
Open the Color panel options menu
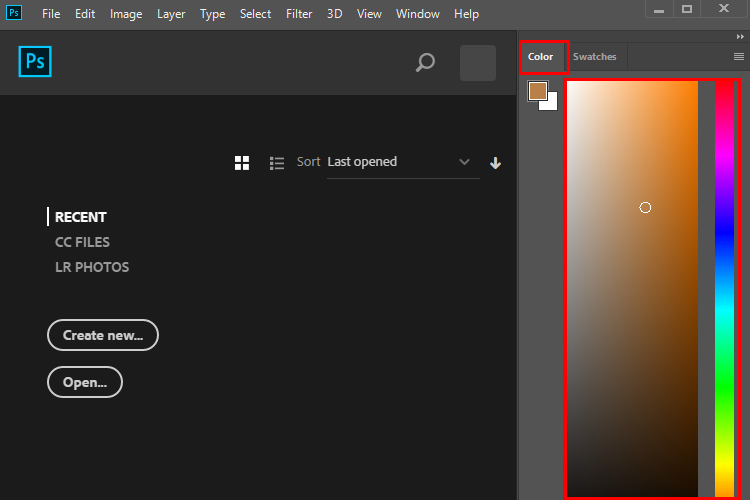739,56
